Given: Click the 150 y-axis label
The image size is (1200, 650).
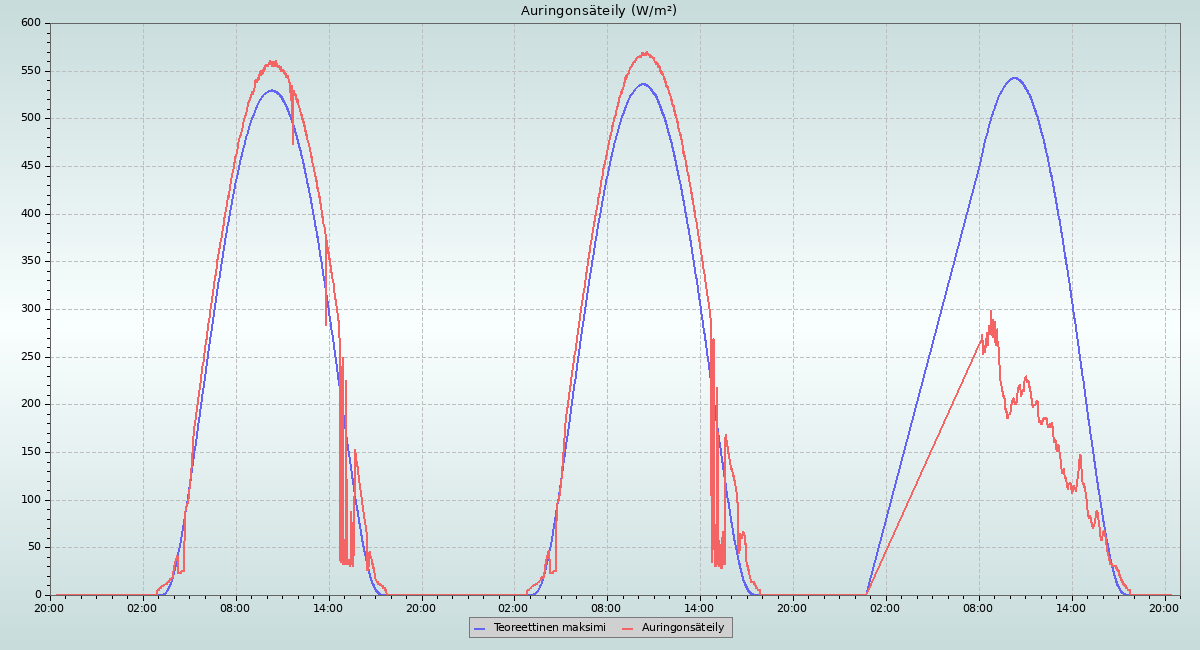Looking at the screenshot, I should tap(31, 452).
